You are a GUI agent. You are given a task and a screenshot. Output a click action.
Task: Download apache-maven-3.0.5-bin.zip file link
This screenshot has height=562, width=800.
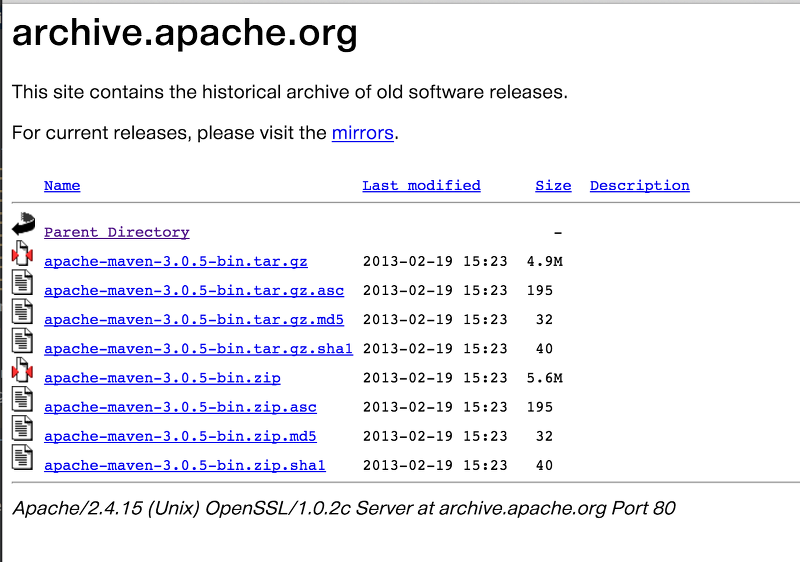162,378
